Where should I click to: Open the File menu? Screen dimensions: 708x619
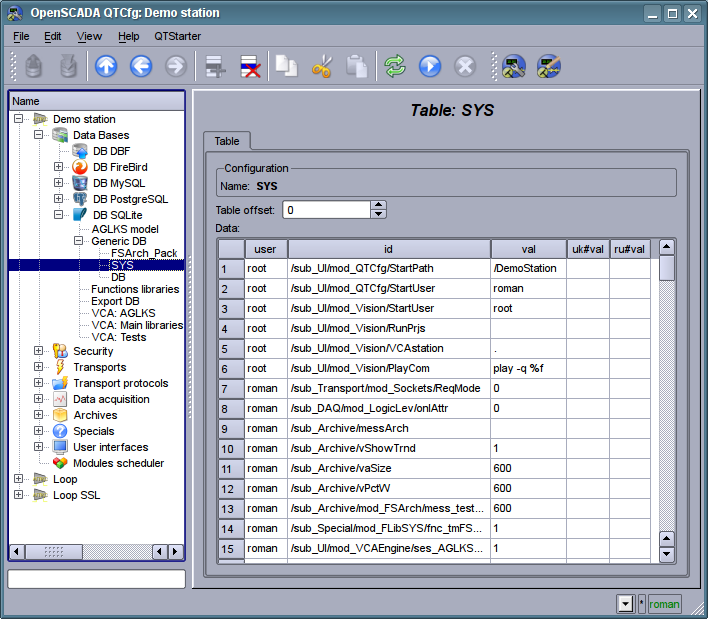click(21, 36)
